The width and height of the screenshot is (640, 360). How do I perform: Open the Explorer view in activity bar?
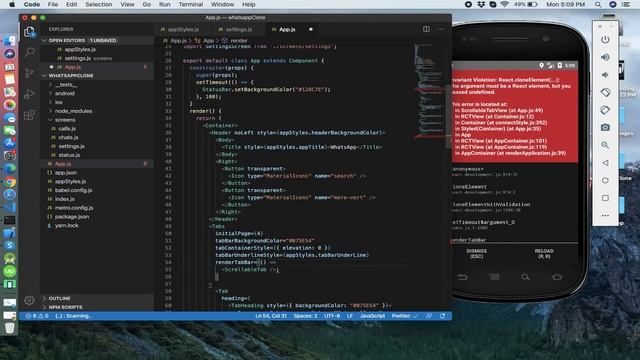[29, 32]
